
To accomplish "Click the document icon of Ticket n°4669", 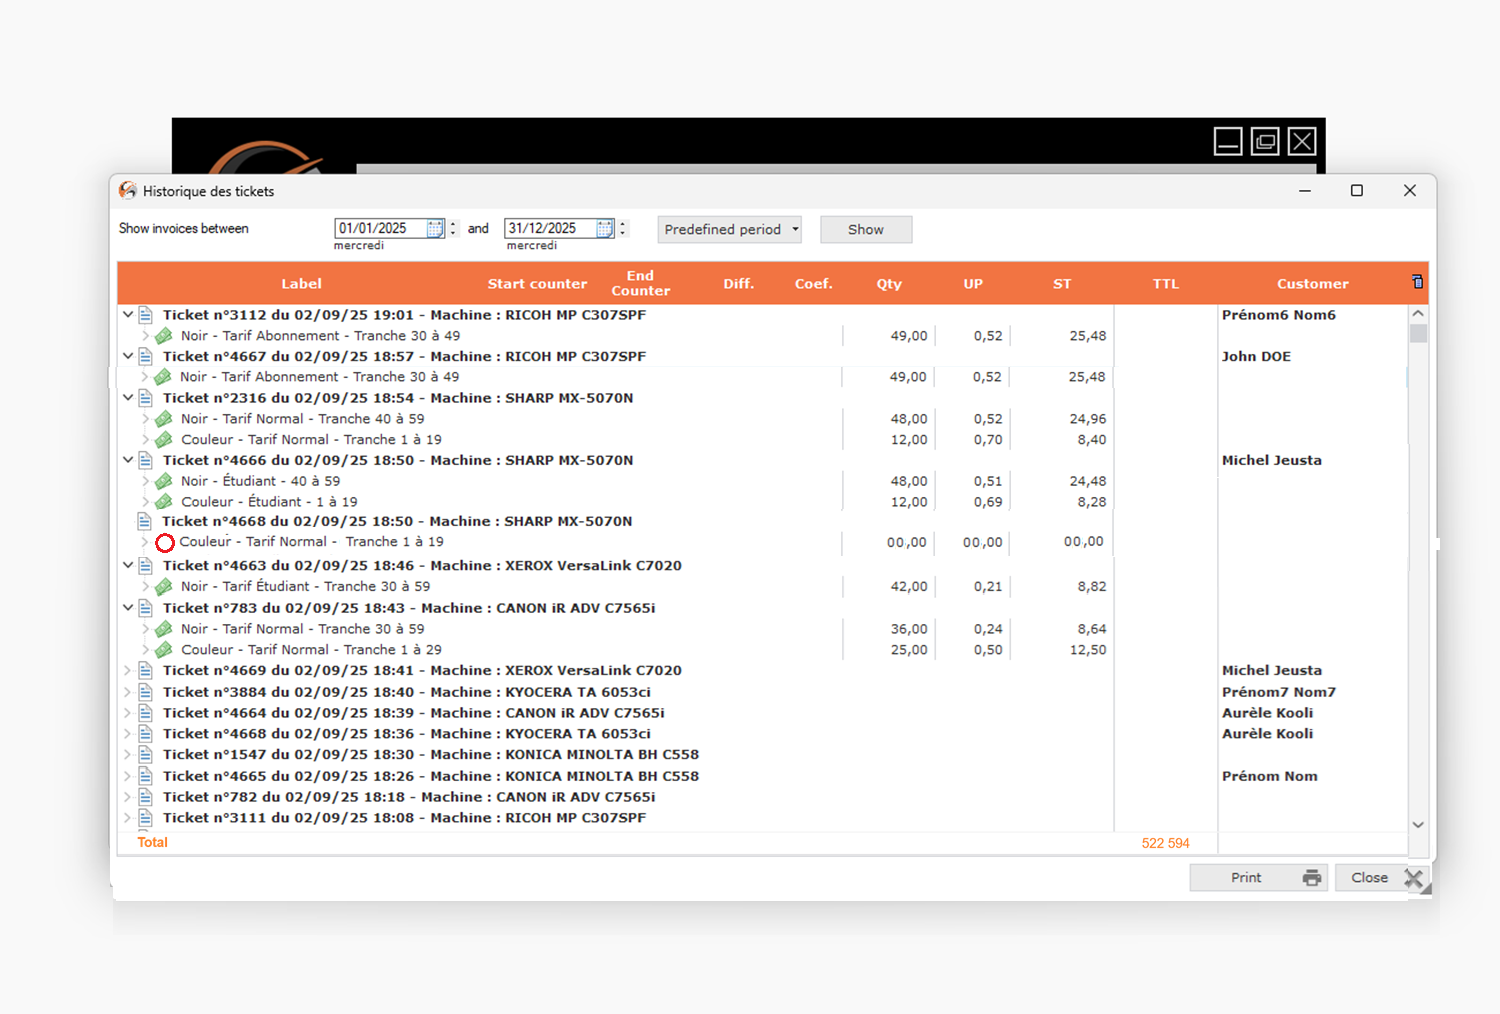I will pos(145,671).
